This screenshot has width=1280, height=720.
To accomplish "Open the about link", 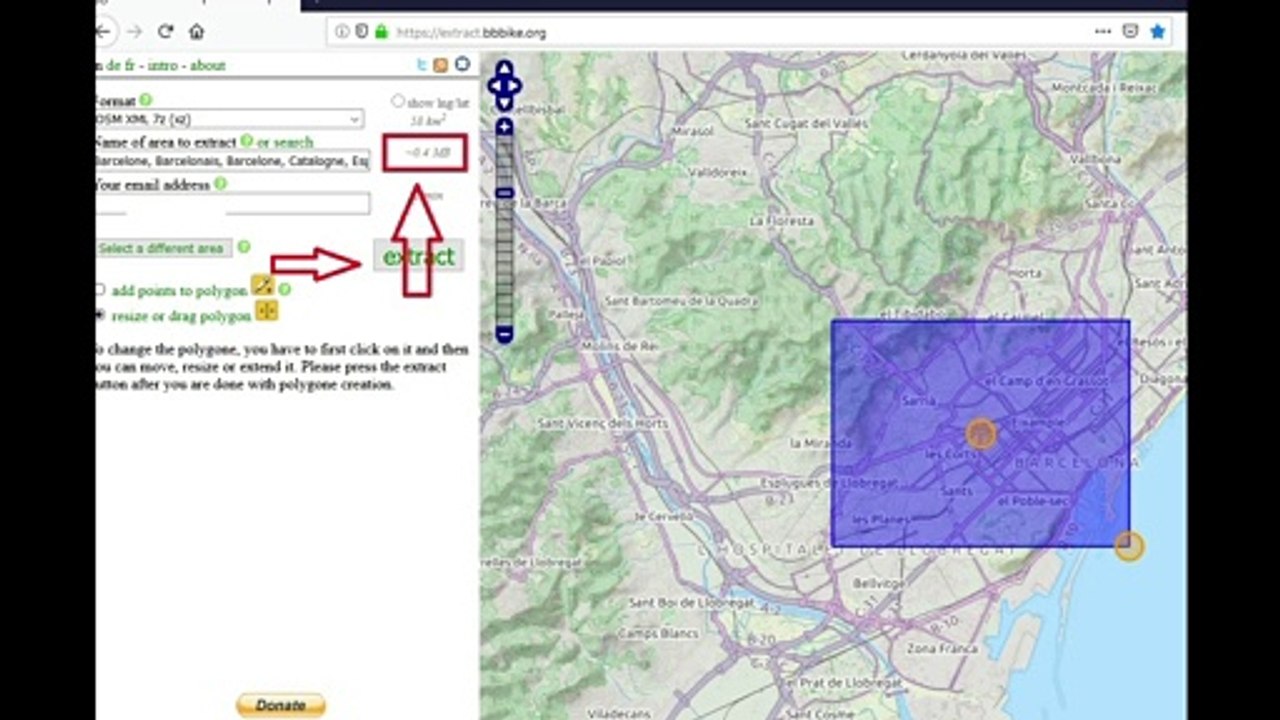I will pos(208,65).
